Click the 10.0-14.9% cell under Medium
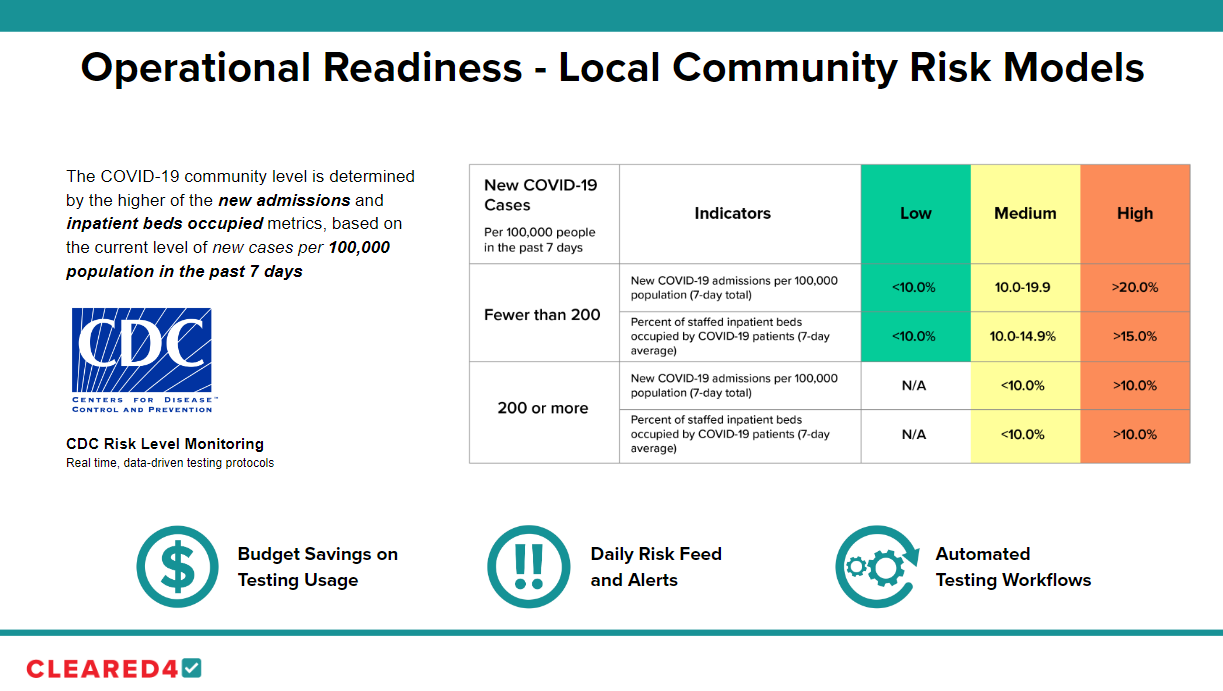 click(x=1025, y=337)
